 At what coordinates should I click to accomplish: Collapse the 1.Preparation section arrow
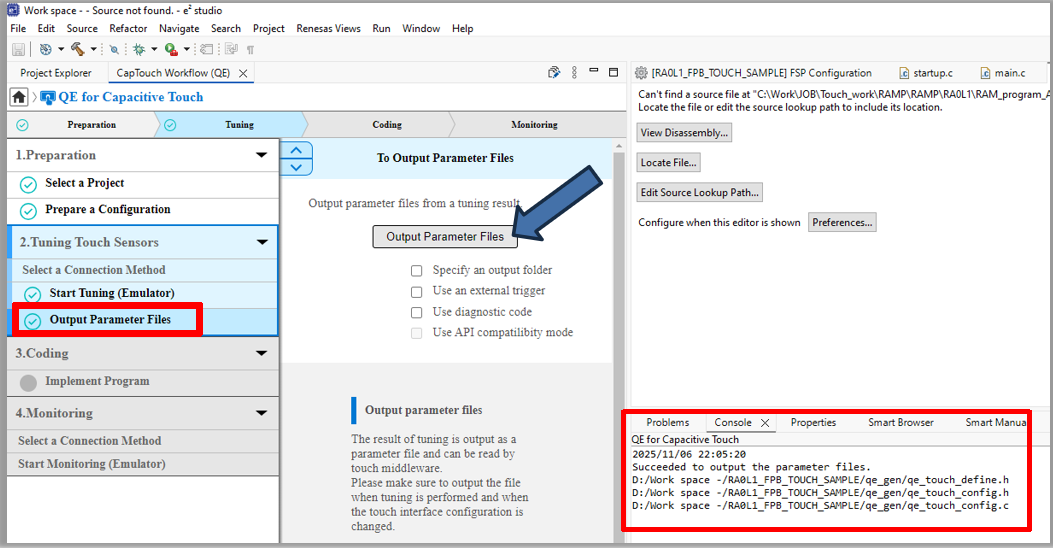coord(261,155)
